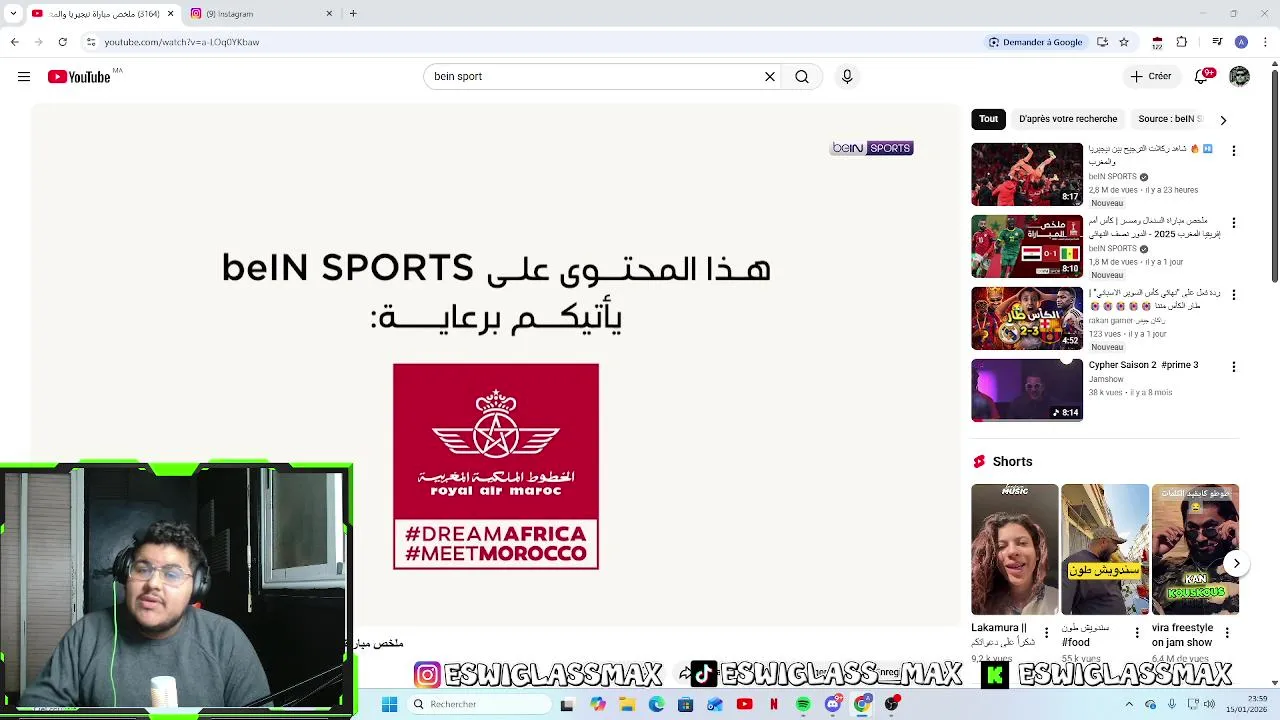The image size is (1280, 720).
Task: Click the address bar URL
Action: pyautogui.click(x=182, y=42)
